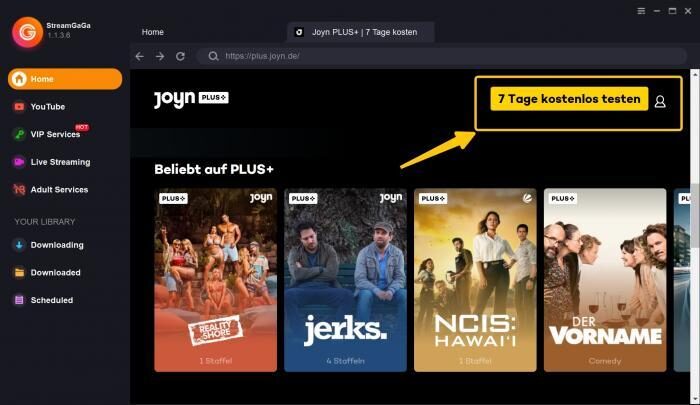Viewport: 700px width, 405px height.
Task: Switch to the Home tab
Action: coord(153,32)
